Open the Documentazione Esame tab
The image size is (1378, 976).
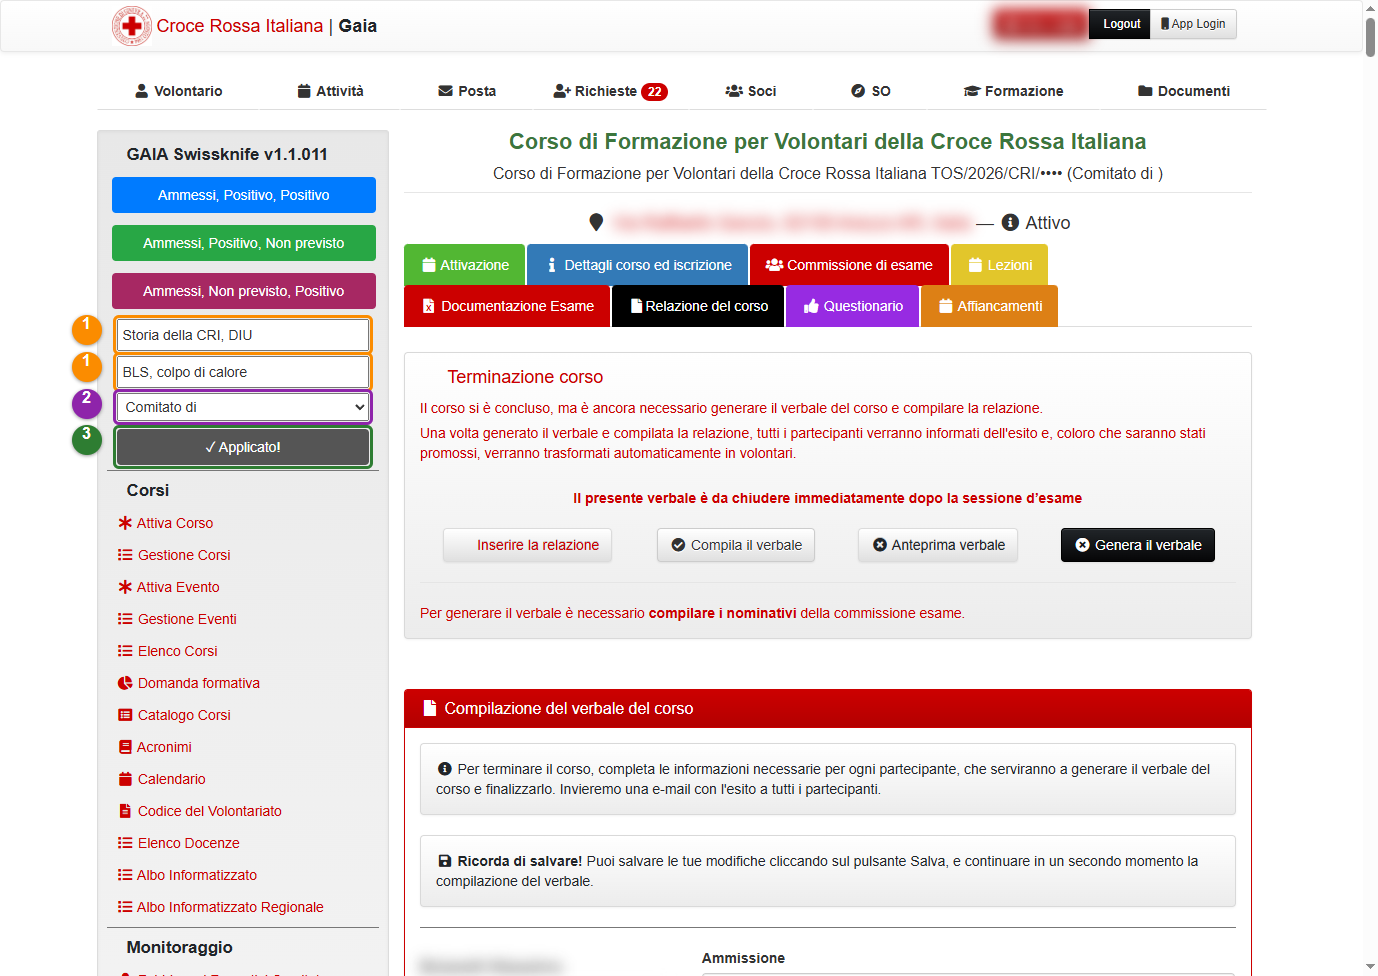(507, 306)
